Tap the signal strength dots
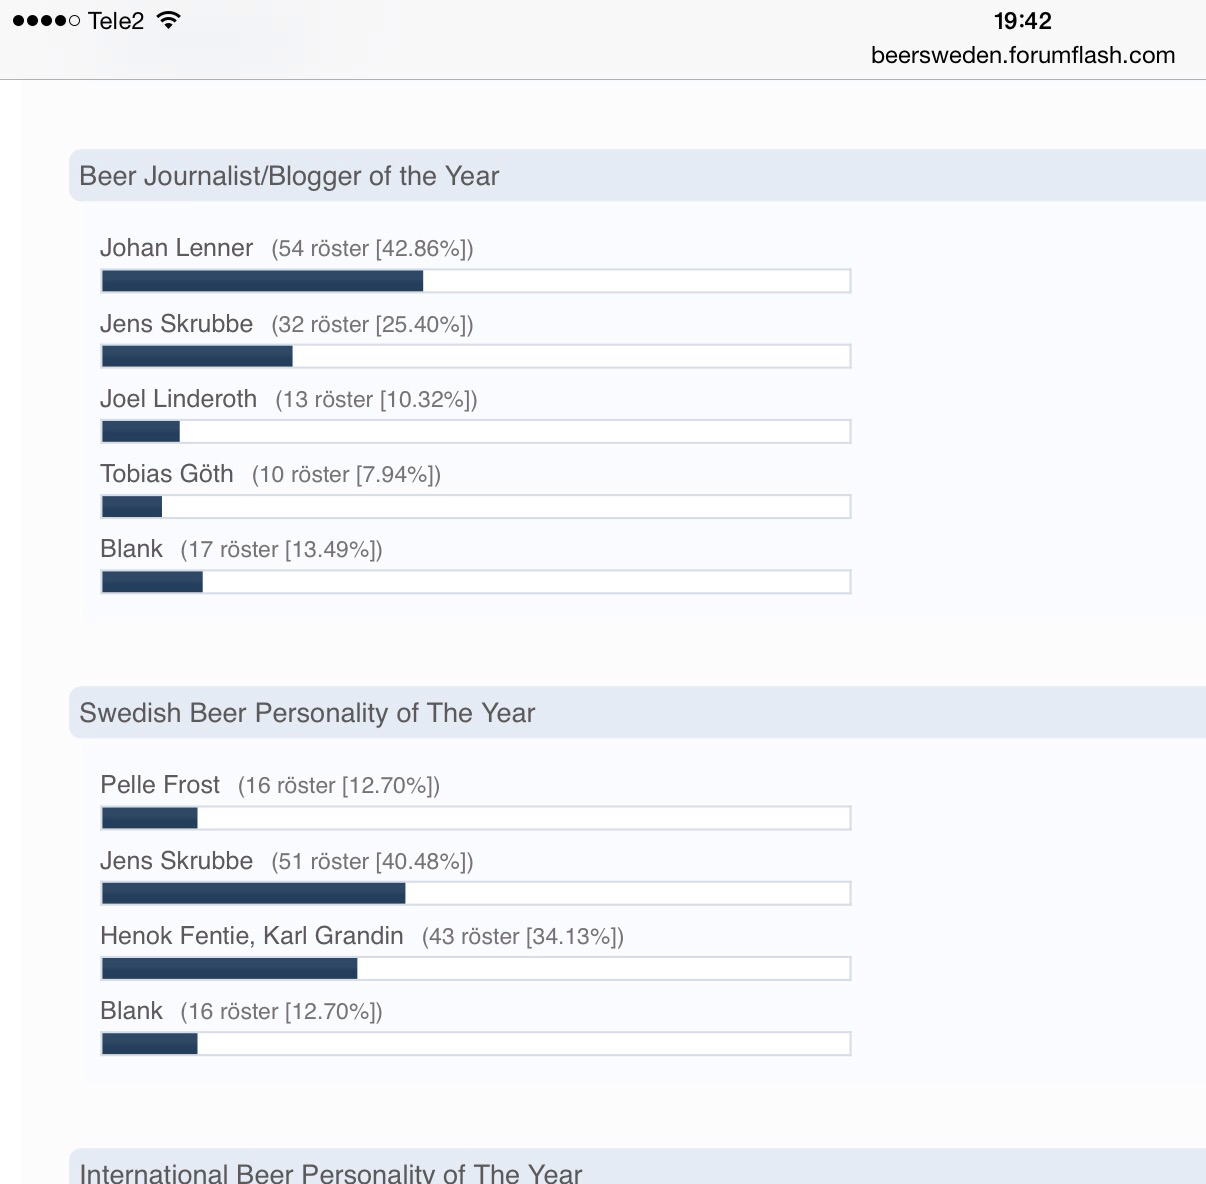 click(46, 21)
